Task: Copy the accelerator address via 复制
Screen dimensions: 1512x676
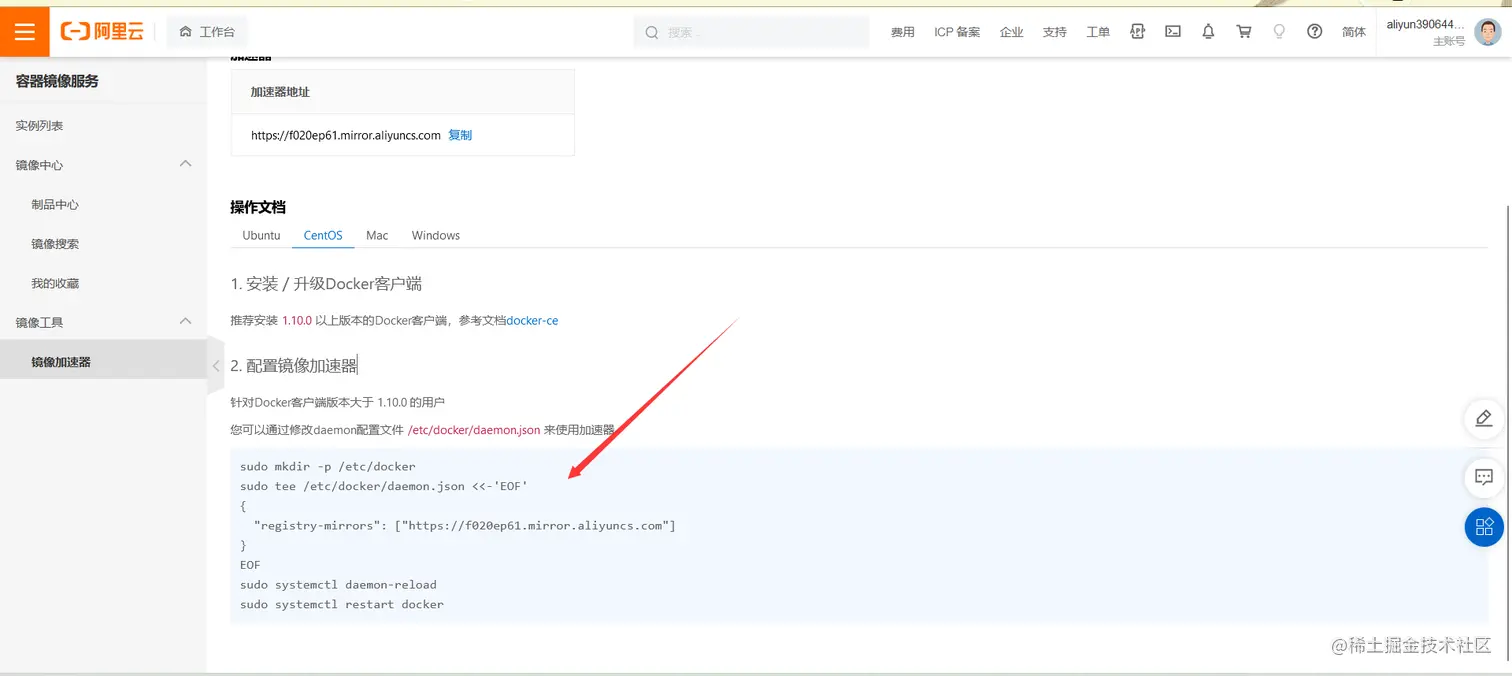Action: (460, 135)
